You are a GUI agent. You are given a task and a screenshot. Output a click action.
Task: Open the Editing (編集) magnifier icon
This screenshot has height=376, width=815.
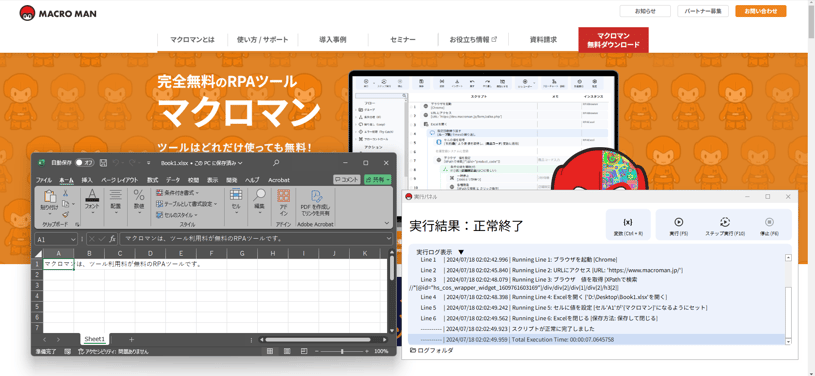click(x=259, y=195)
